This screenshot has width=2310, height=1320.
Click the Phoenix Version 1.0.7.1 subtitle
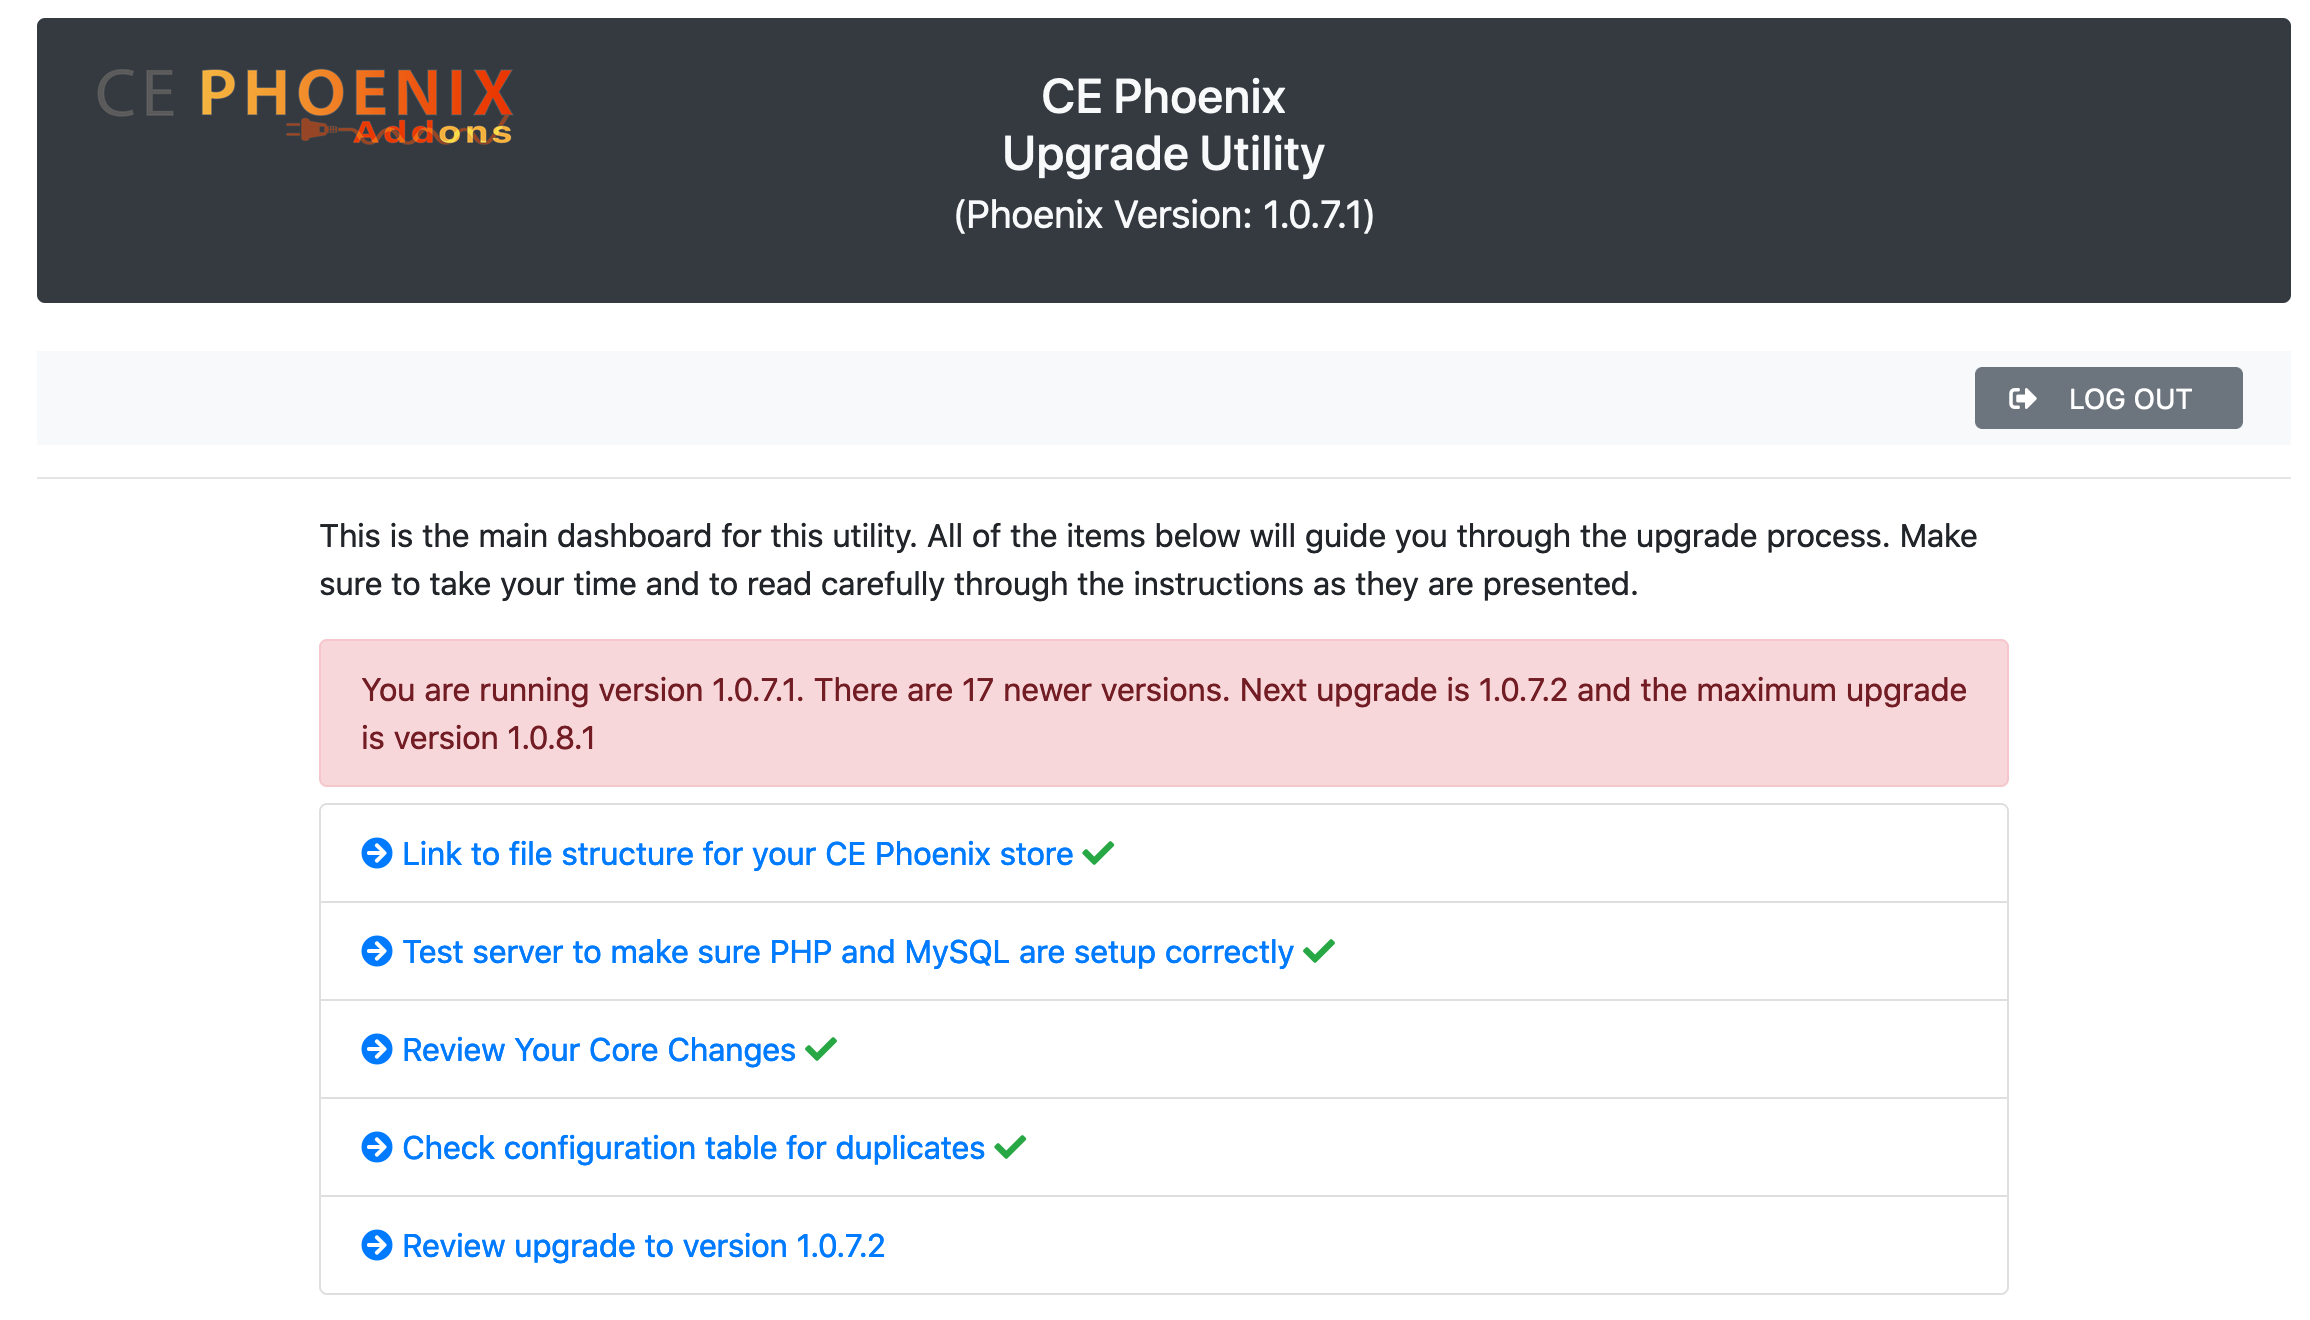pyautogui.click(x=1163, y=215)
